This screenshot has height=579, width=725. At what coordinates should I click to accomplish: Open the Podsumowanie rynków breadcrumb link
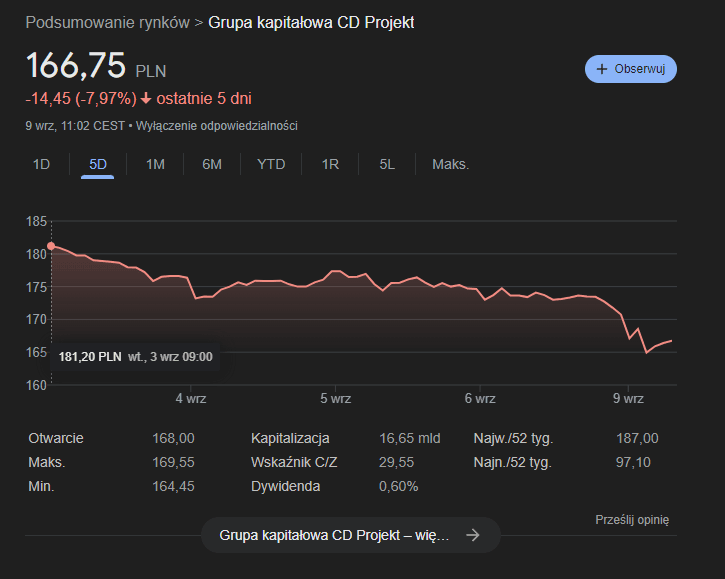[107, 23]
